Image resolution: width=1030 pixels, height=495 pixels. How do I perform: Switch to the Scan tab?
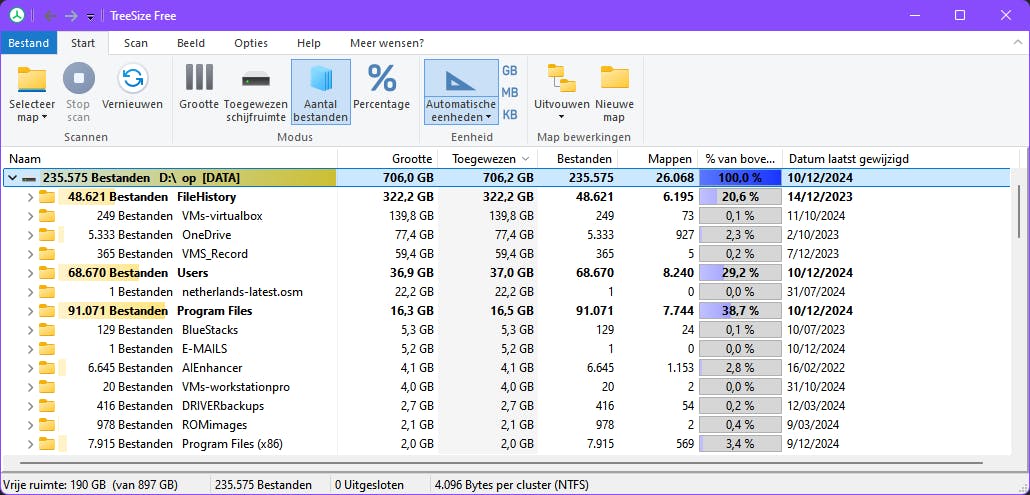pyautogui.click(x=136, y=43)
